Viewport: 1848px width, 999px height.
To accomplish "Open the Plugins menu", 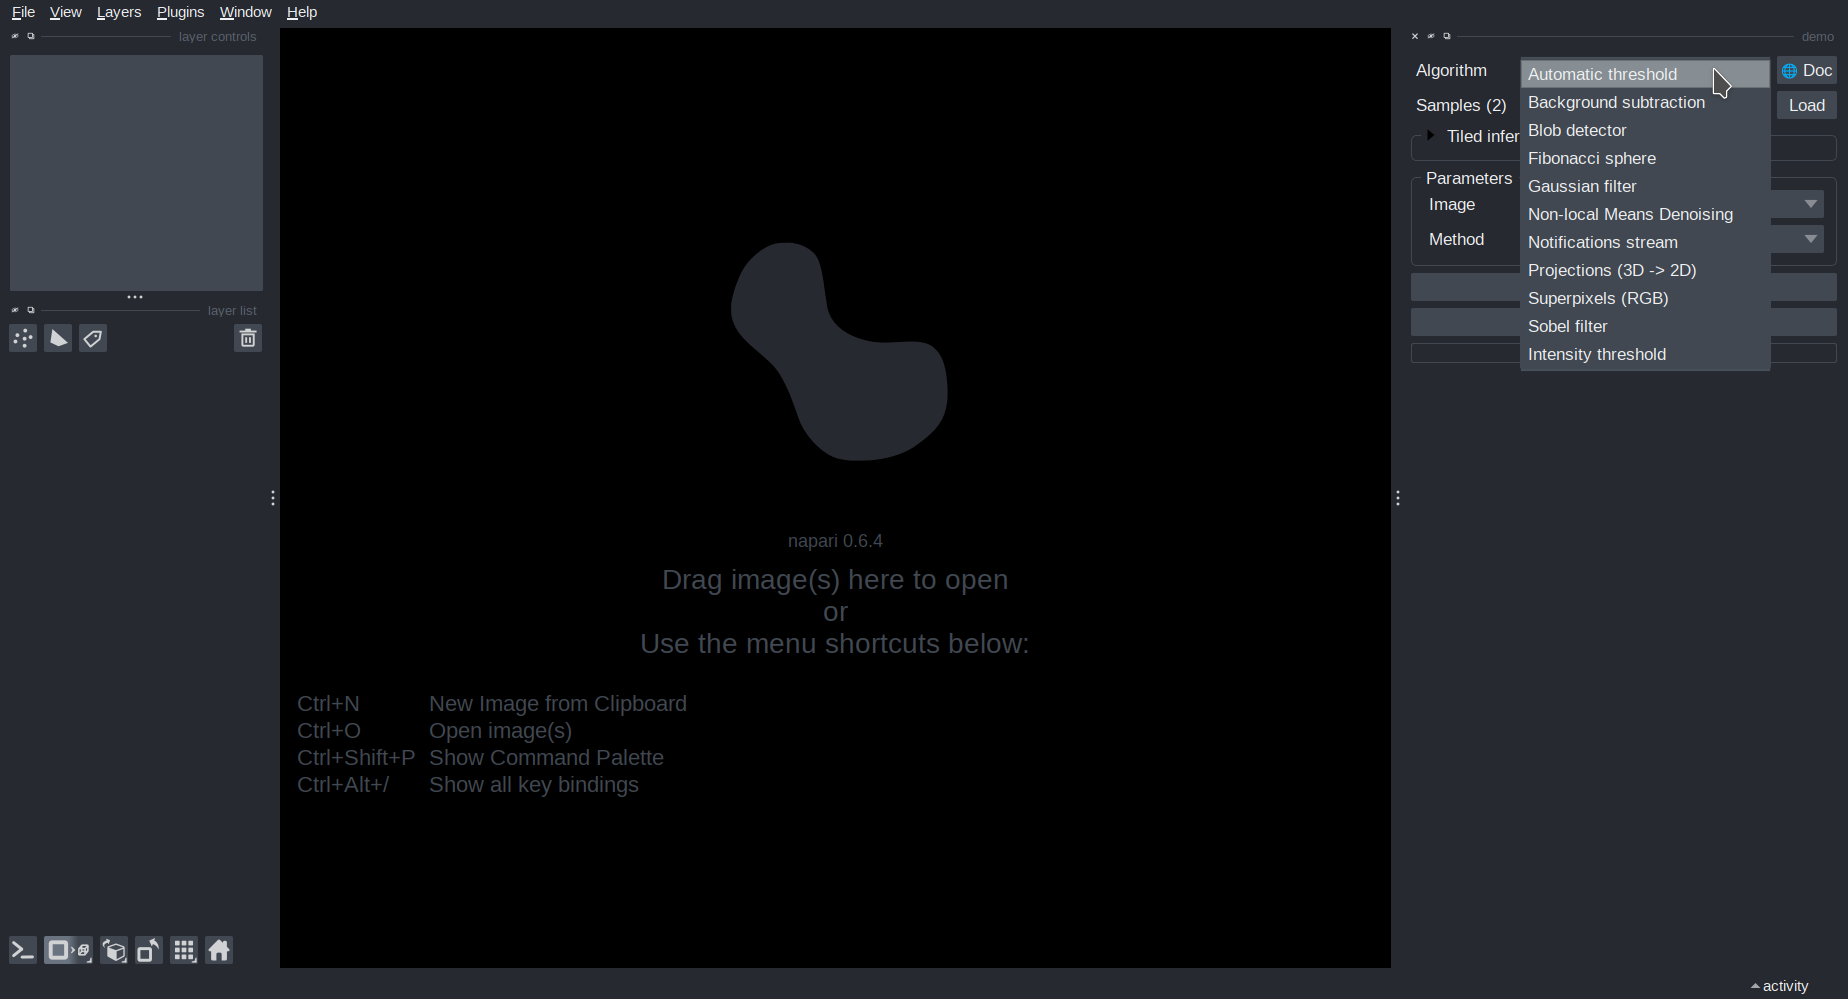I will pyautogui.click(x=180, y=12).
